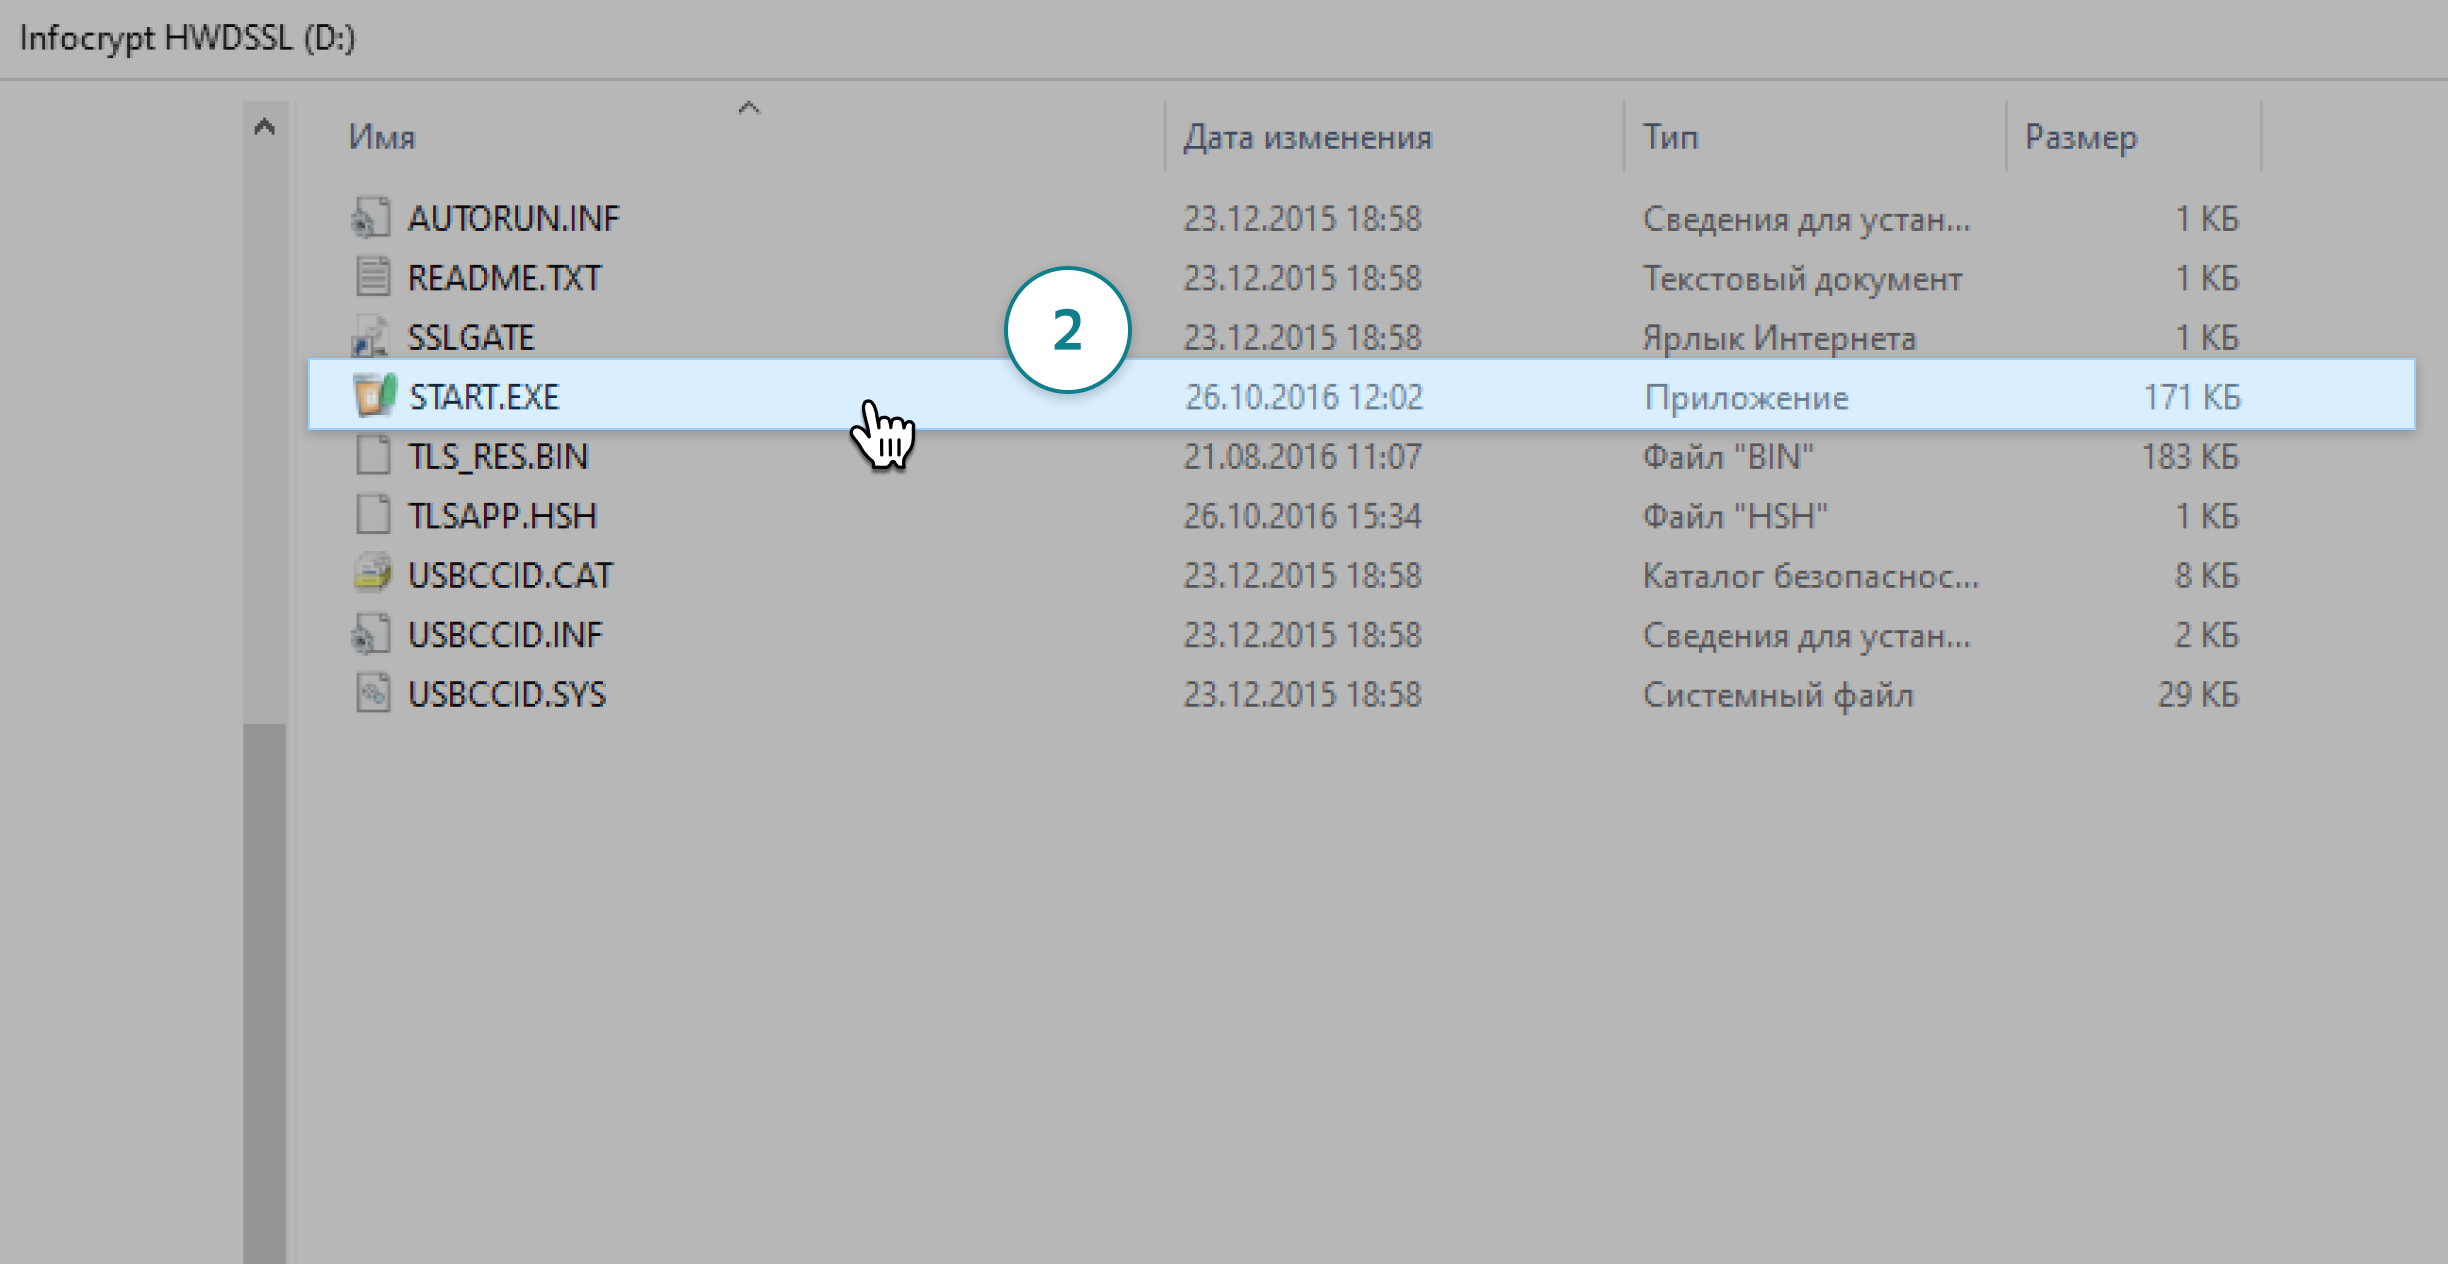The height and width of the screenshot is (1264, 2448).
Task: Click the vertical scrollbar thumb
Action: pos(264,993)
